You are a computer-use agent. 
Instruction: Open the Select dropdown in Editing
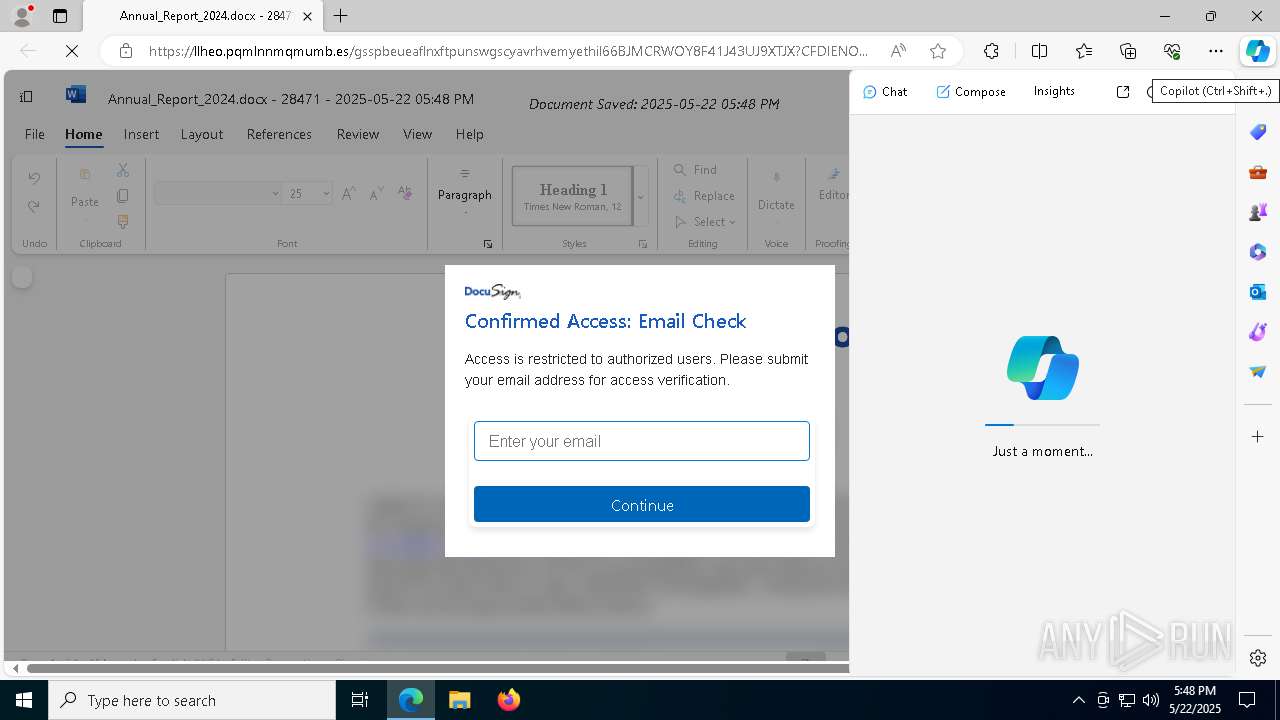click(705, 222)
